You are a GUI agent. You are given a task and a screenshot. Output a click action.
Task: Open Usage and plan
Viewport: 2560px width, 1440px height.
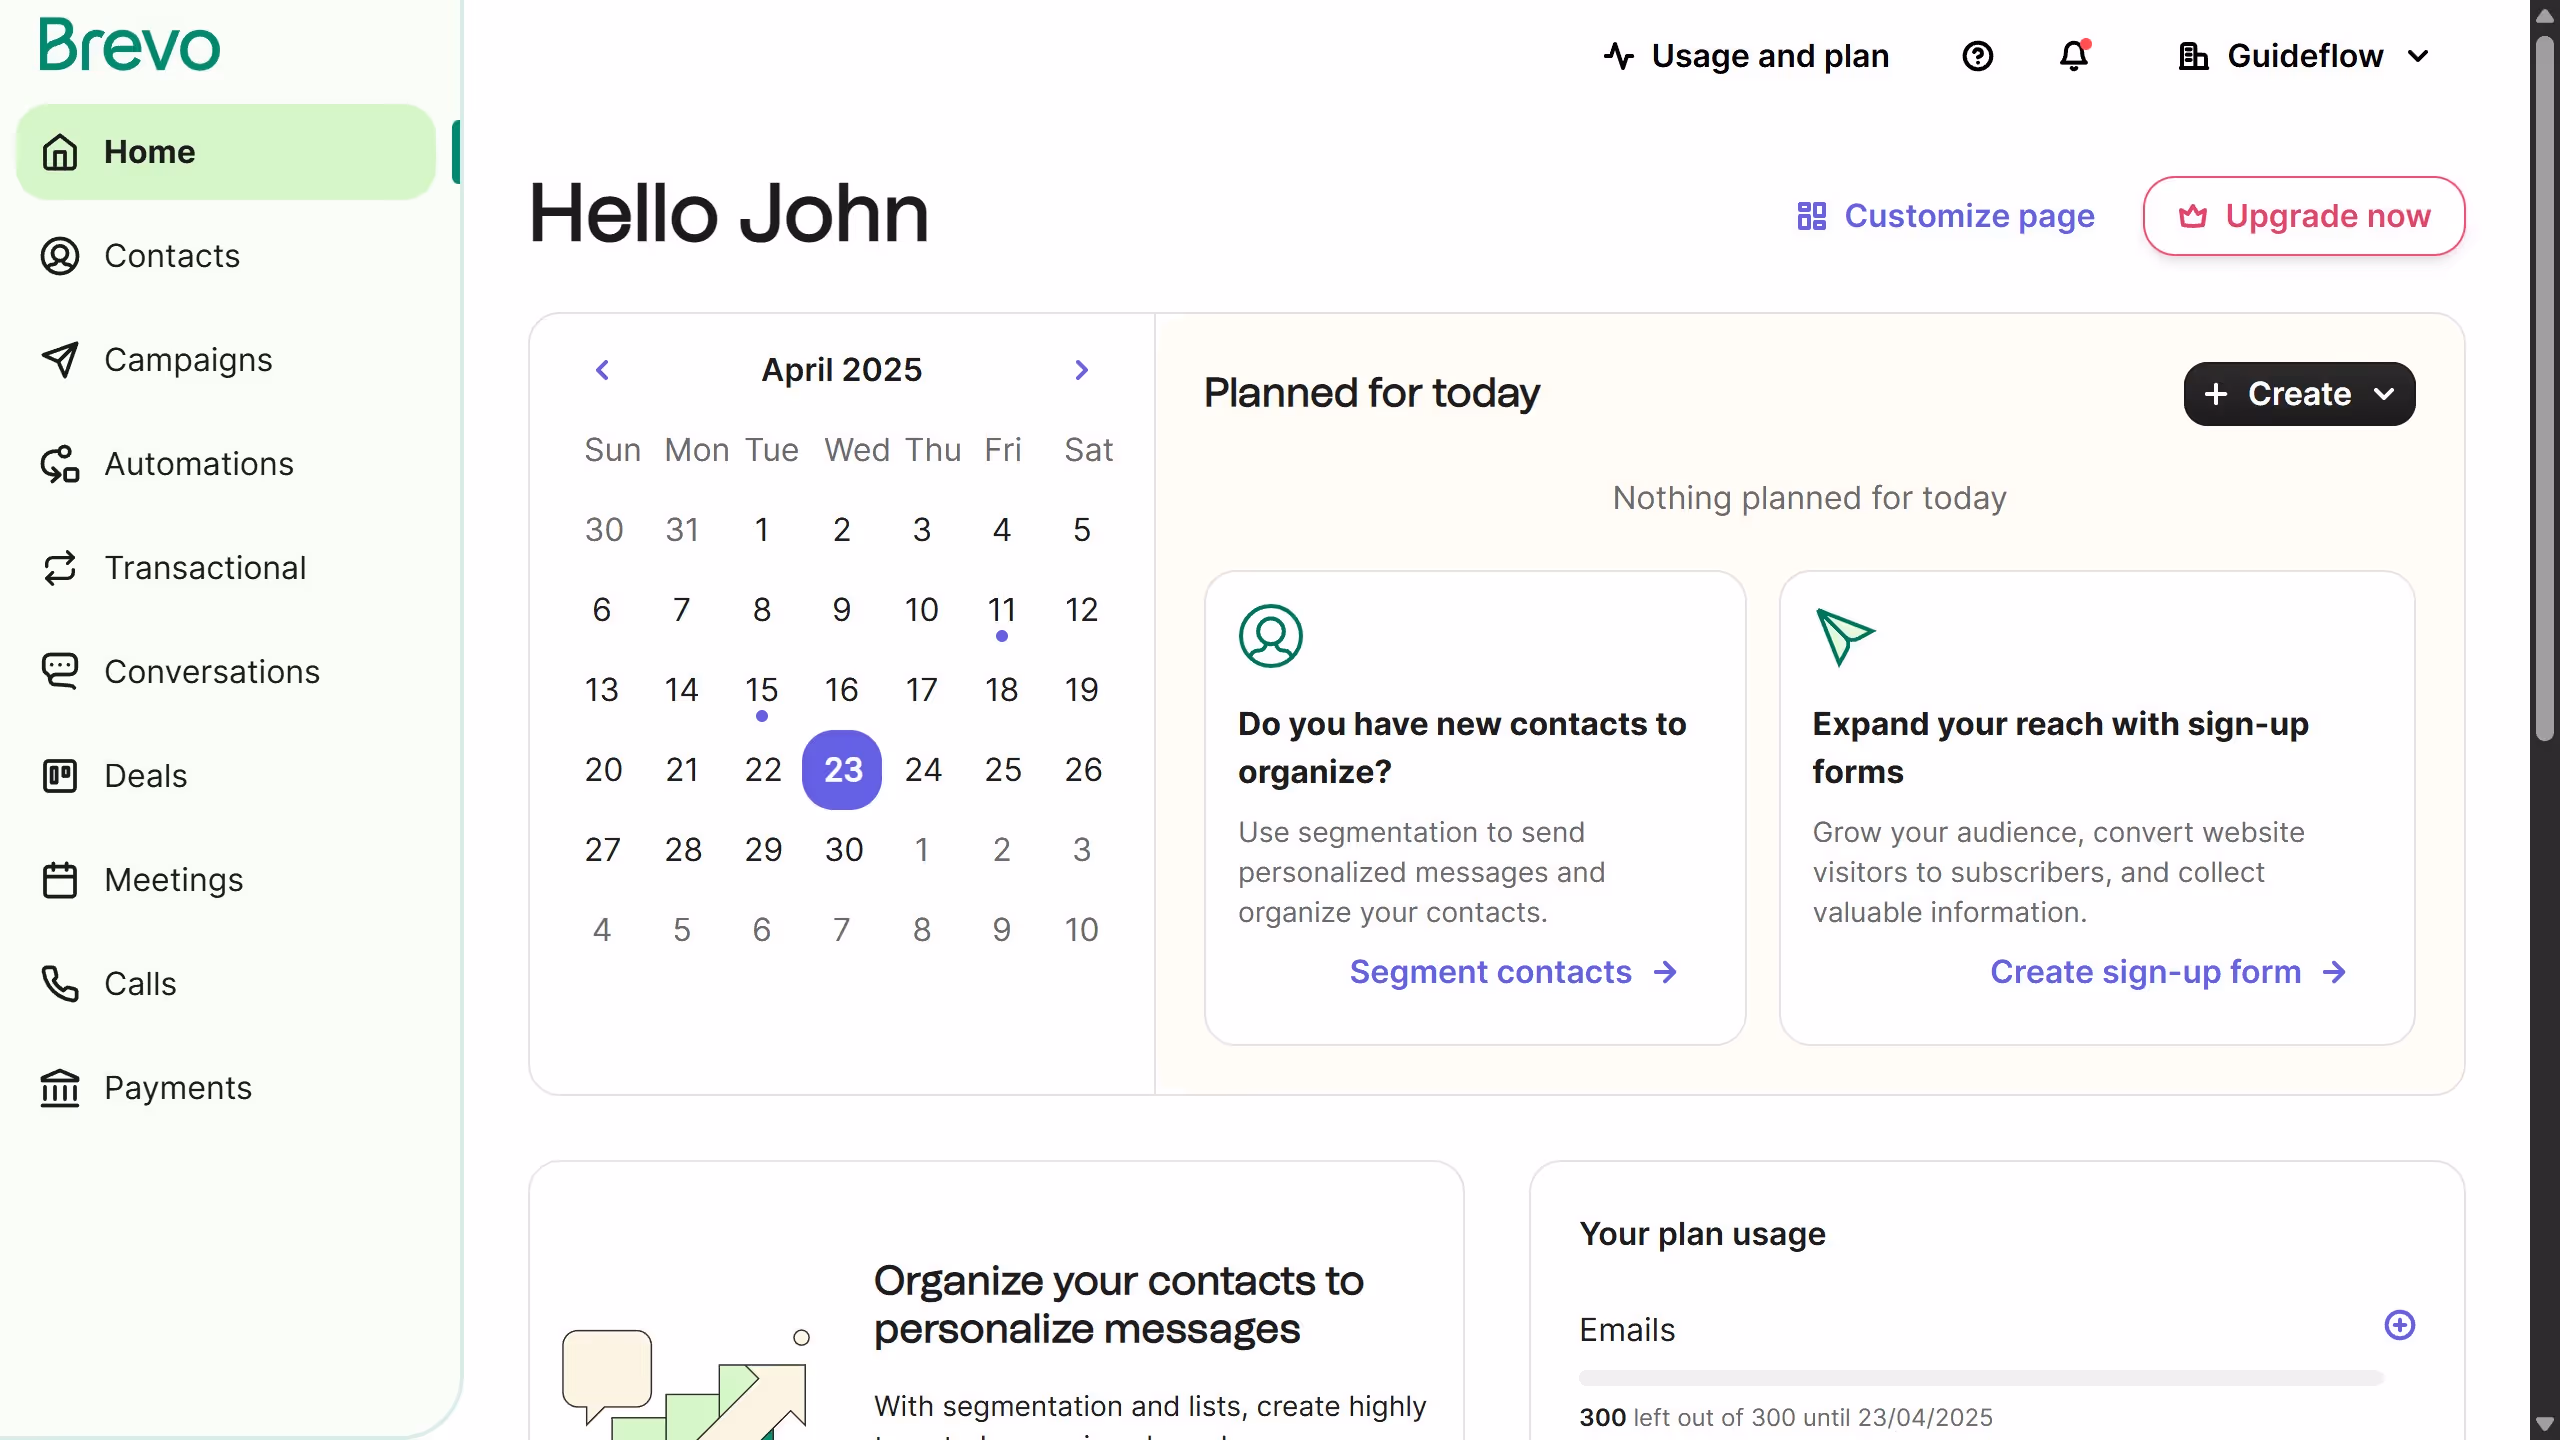click(1745, 56)
